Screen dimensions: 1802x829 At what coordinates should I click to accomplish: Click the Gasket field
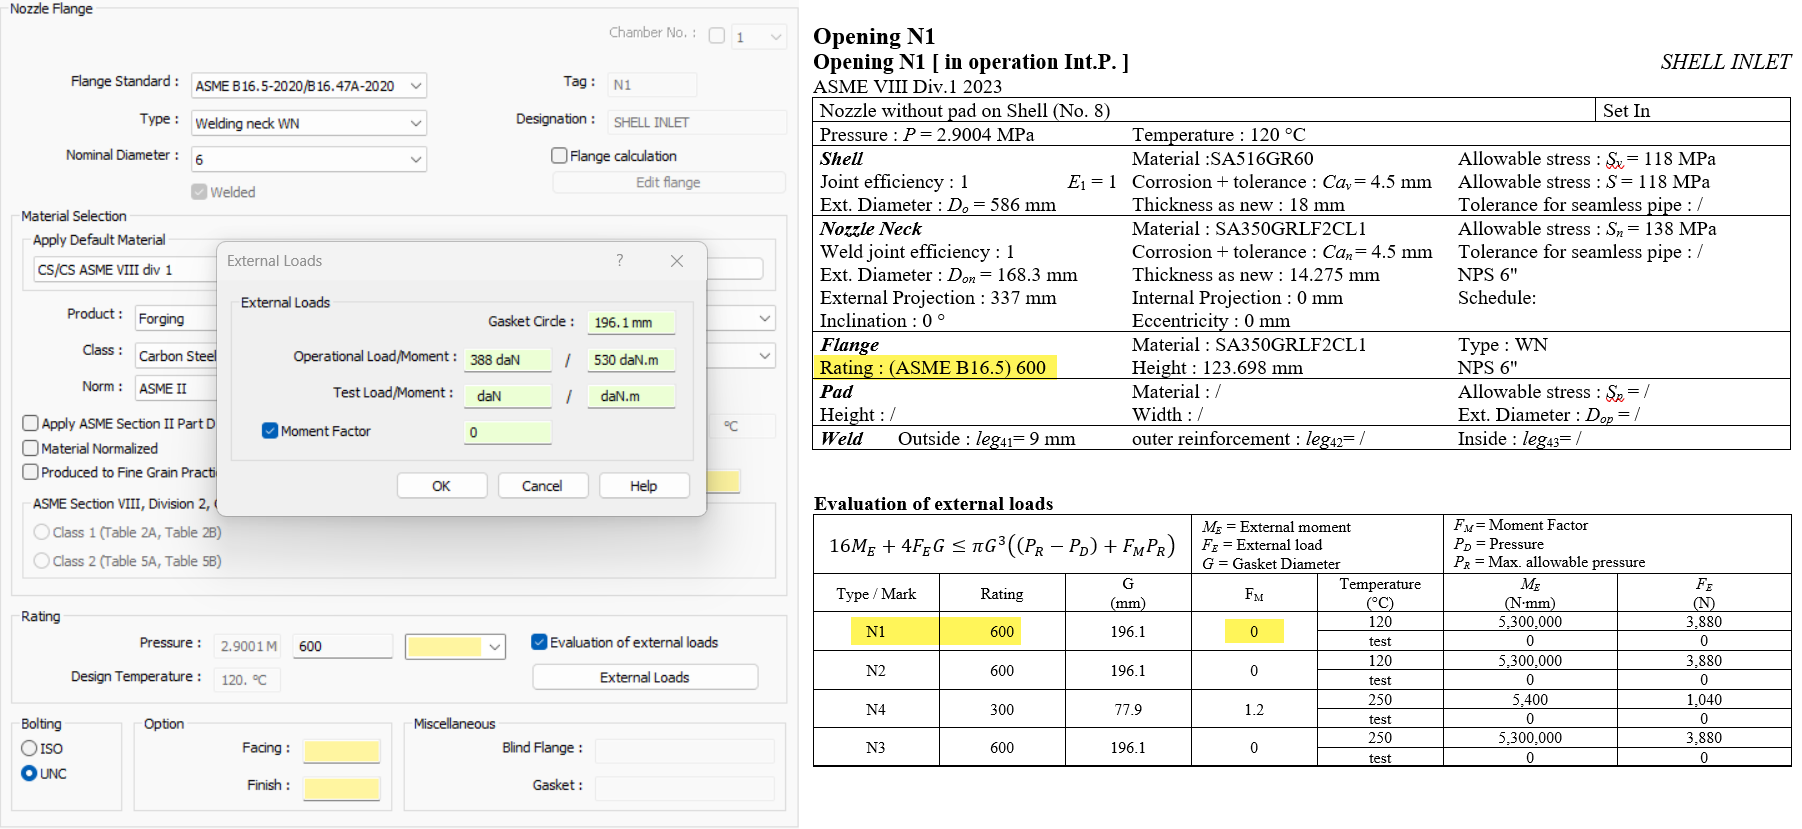coord(685,788)
